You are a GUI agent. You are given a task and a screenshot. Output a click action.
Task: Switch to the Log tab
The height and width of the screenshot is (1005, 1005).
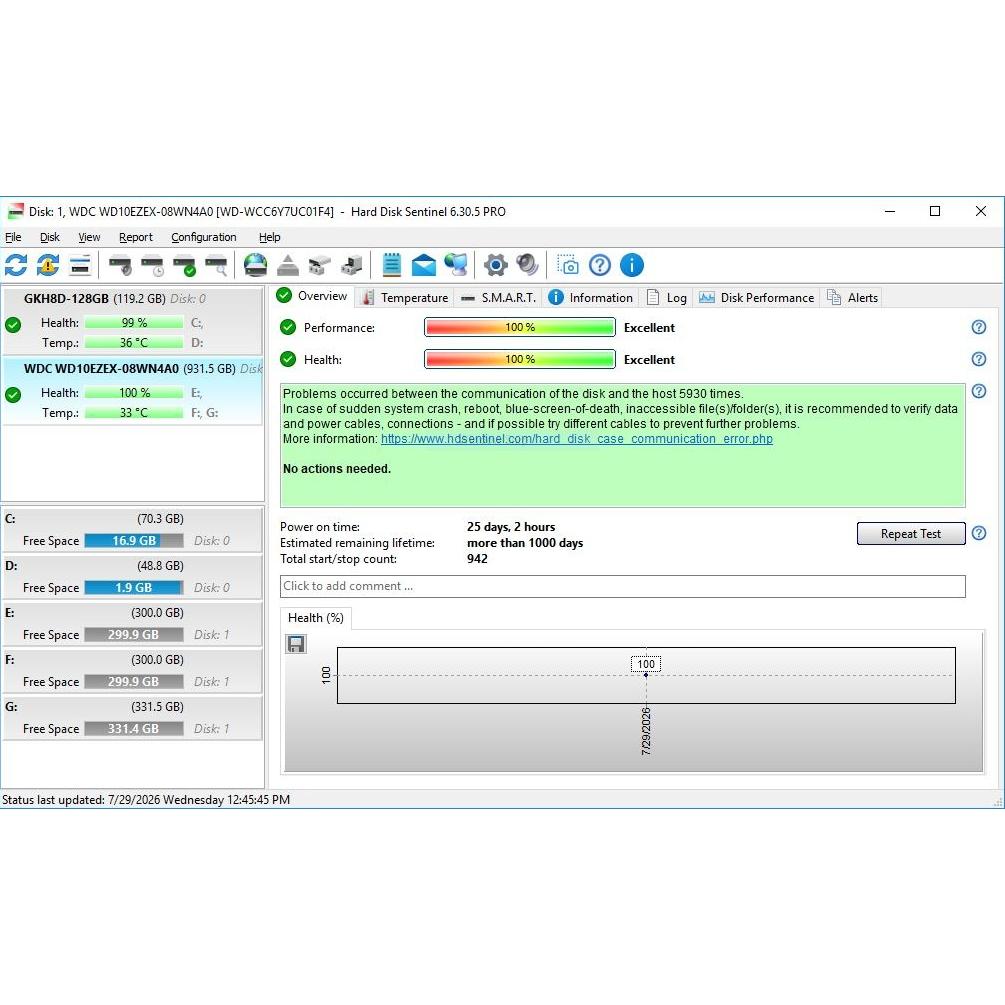coord(667,297)
